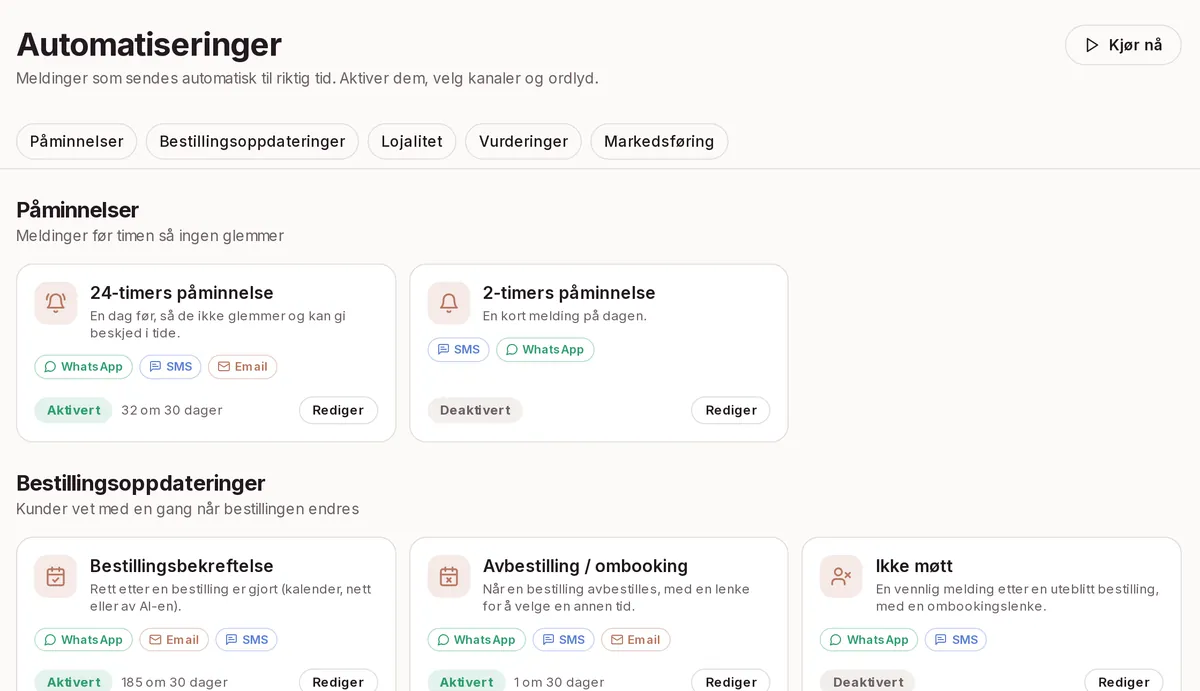
Task: Click the Kjør nå button
Action: coord(1123,45)
